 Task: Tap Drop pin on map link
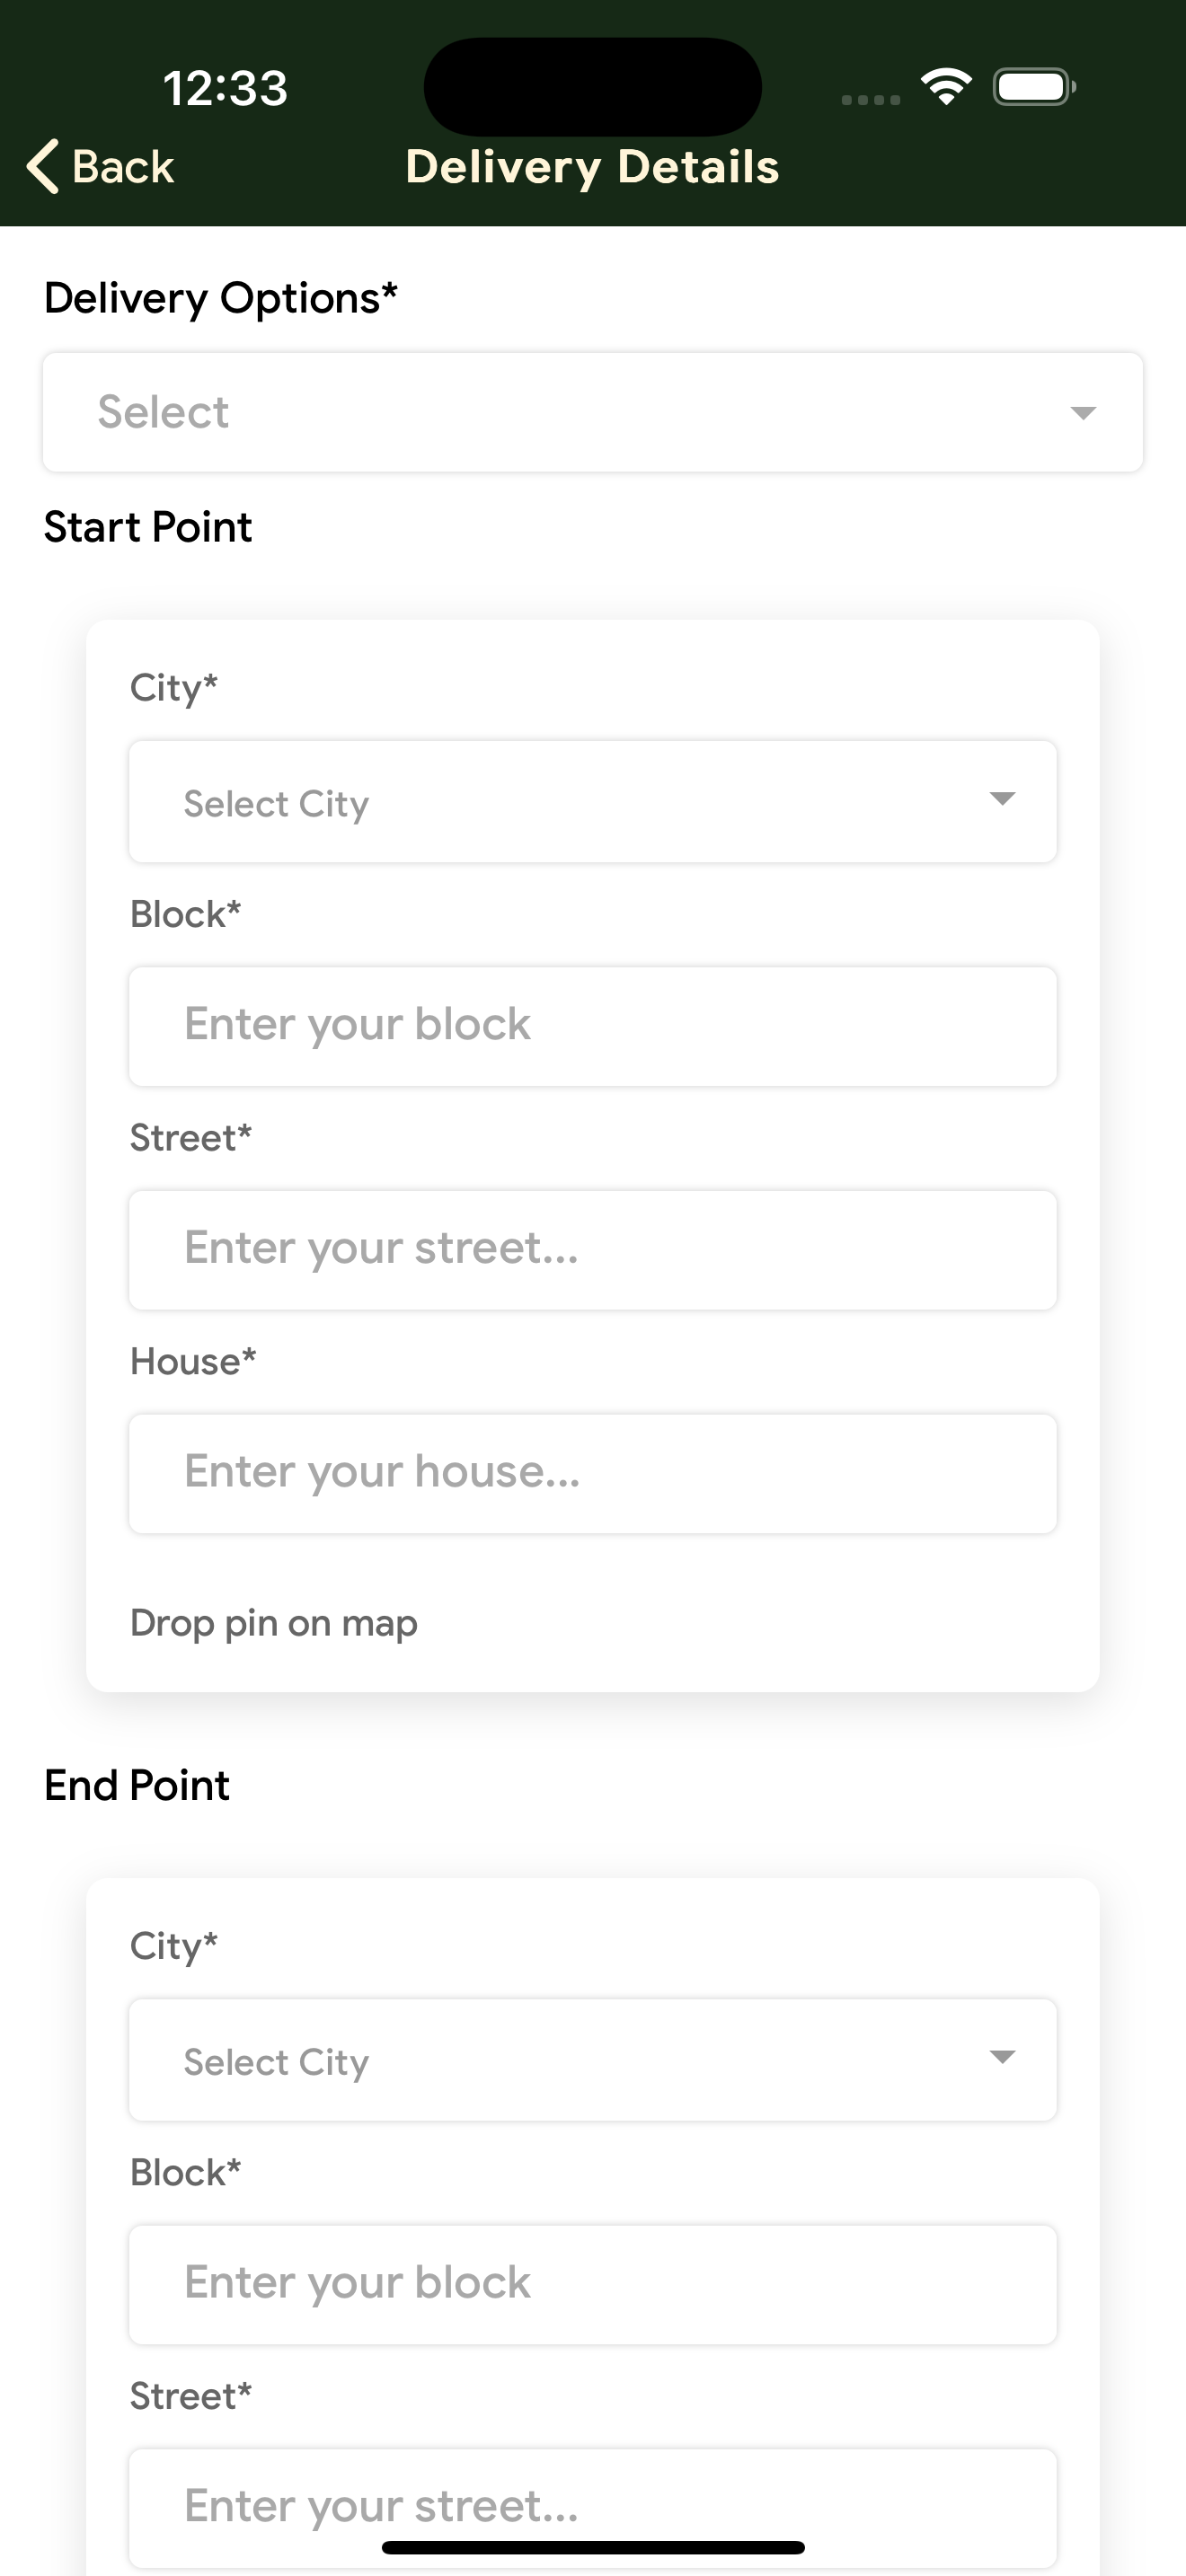[274, 1622]
